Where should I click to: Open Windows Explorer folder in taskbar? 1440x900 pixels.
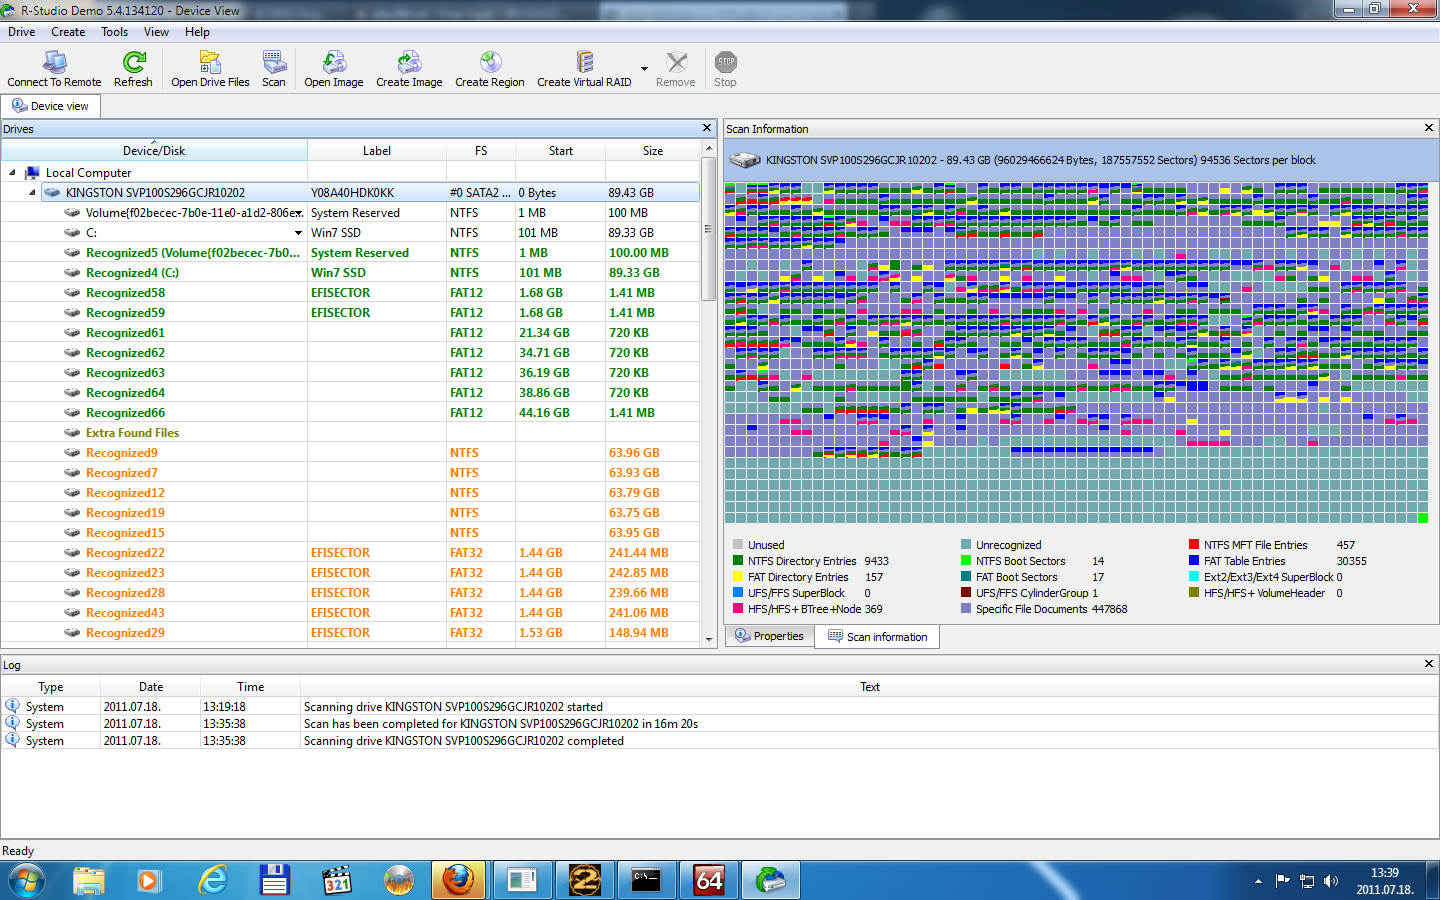coord(88,881)
